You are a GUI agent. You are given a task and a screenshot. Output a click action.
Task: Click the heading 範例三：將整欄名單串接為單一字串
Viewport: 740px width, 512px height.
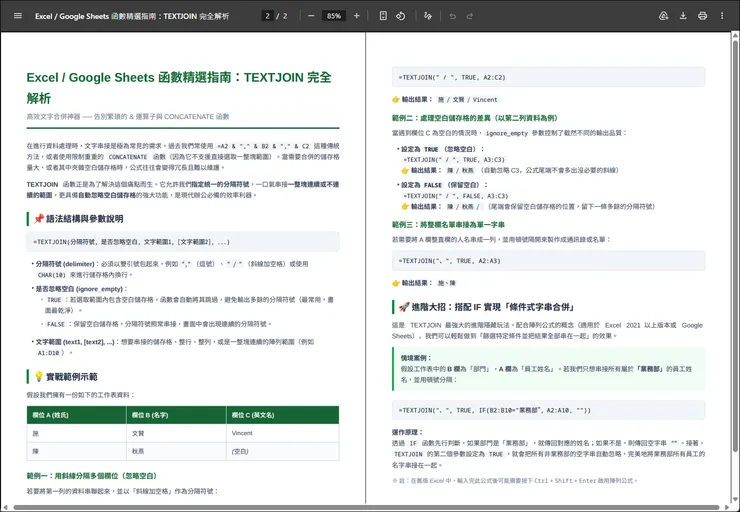448,225
